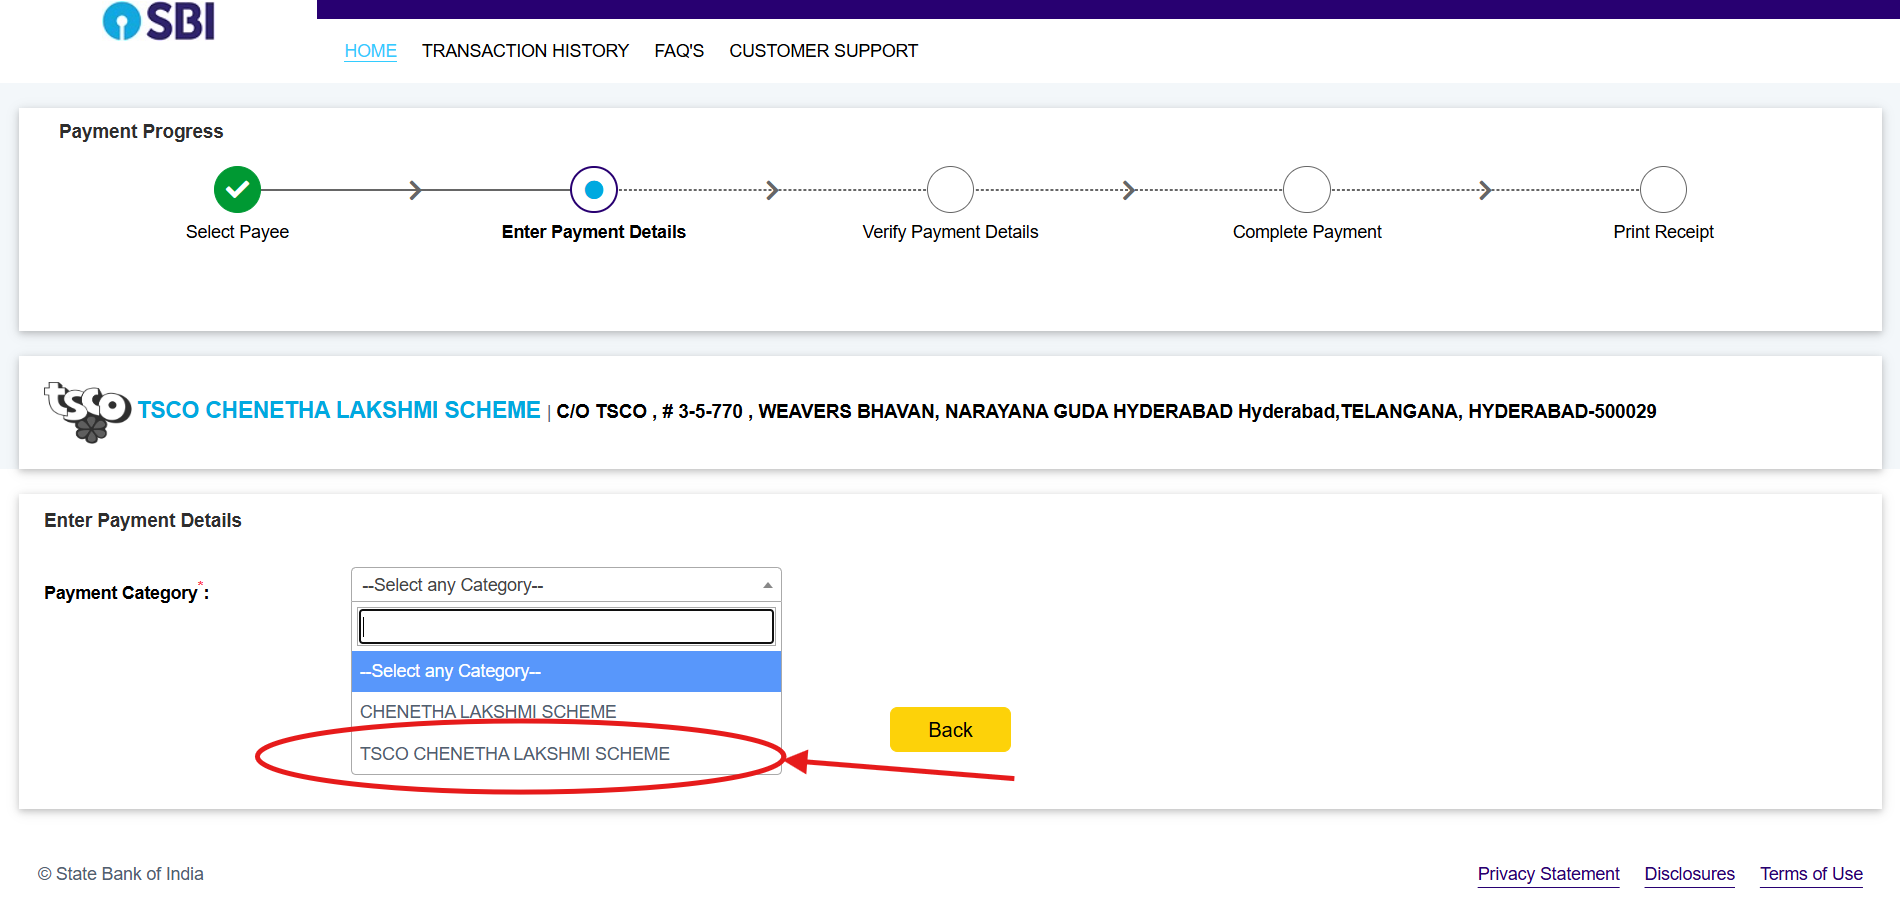Click the Select Payee step label
This screenshot has width=1900, height=897.
click(237, 232)
